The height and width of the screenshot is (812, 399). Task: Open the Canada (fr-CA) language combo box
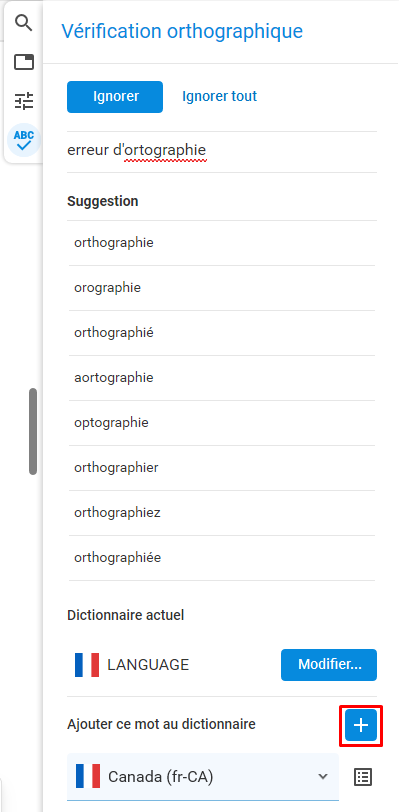point(203,777)
